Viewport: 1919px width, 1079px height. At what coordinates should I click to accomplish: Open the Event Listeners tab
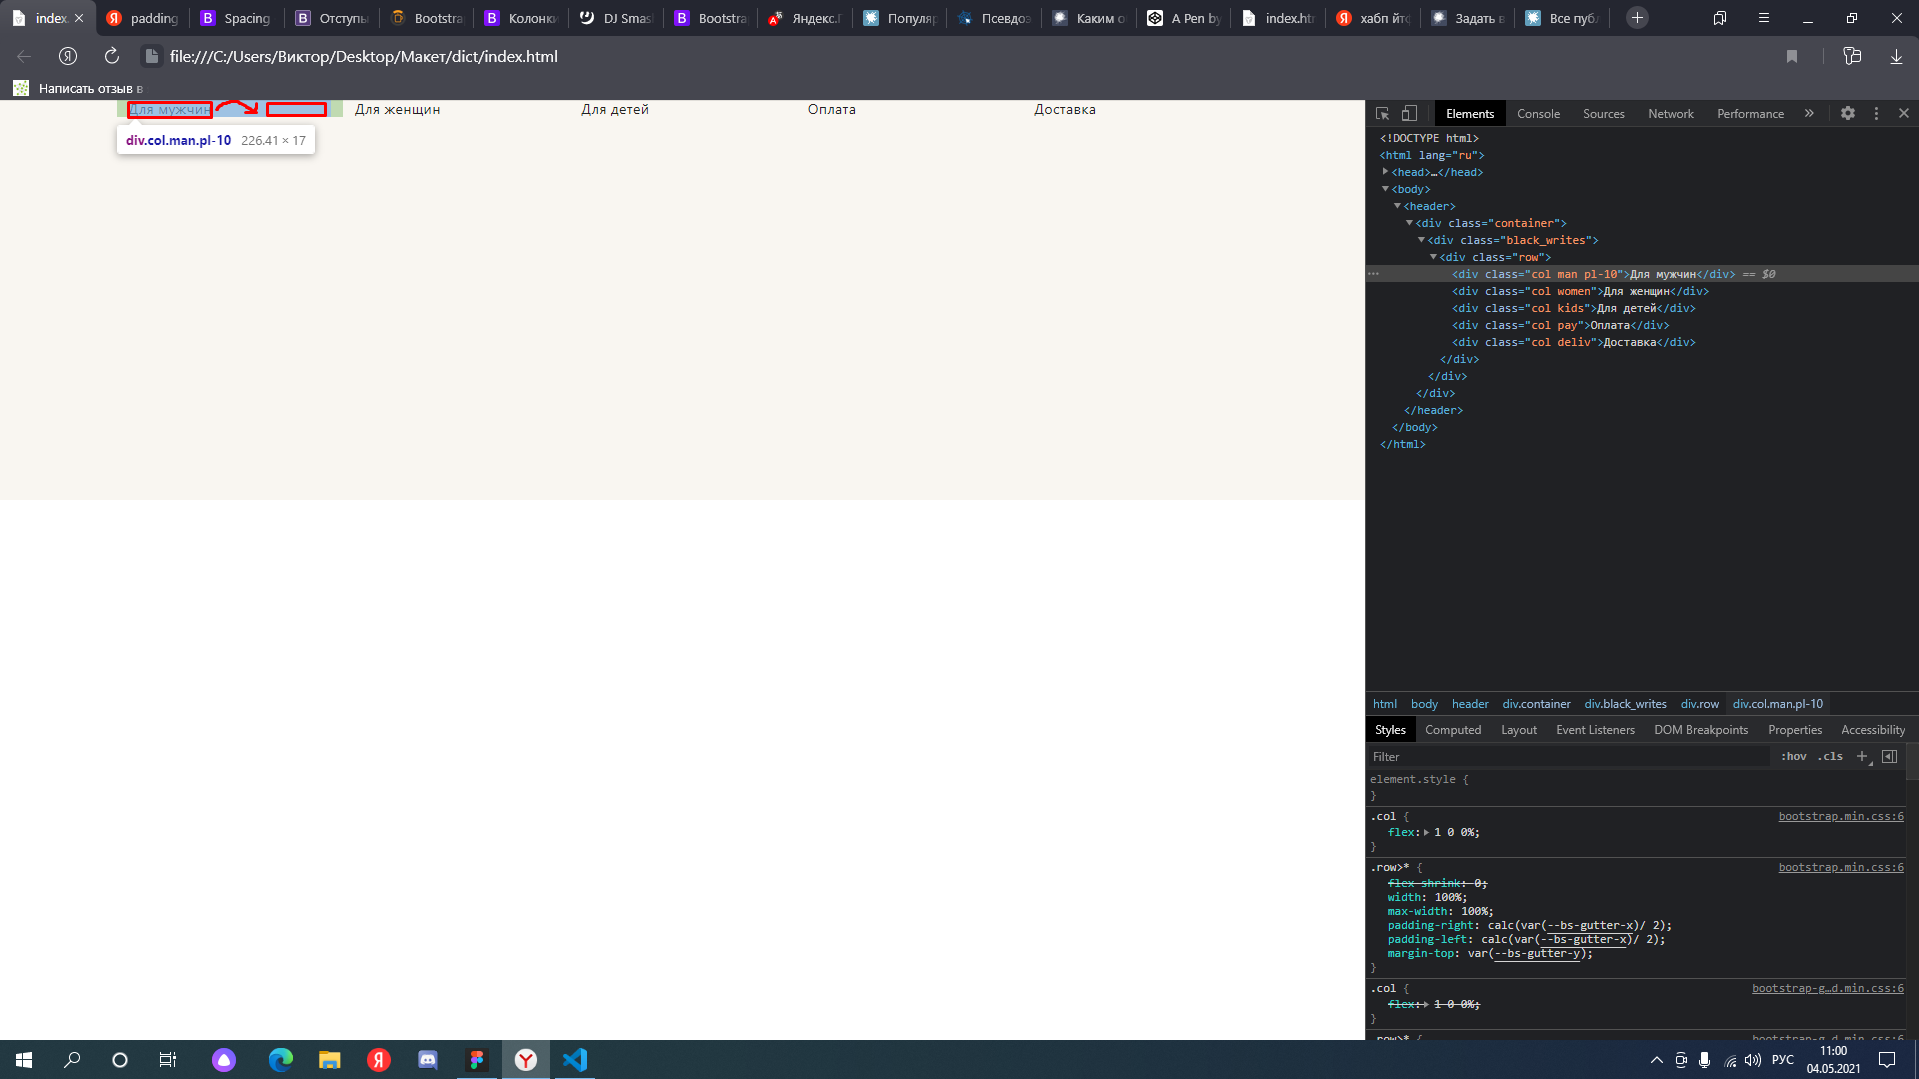[x=1595, y=730]
